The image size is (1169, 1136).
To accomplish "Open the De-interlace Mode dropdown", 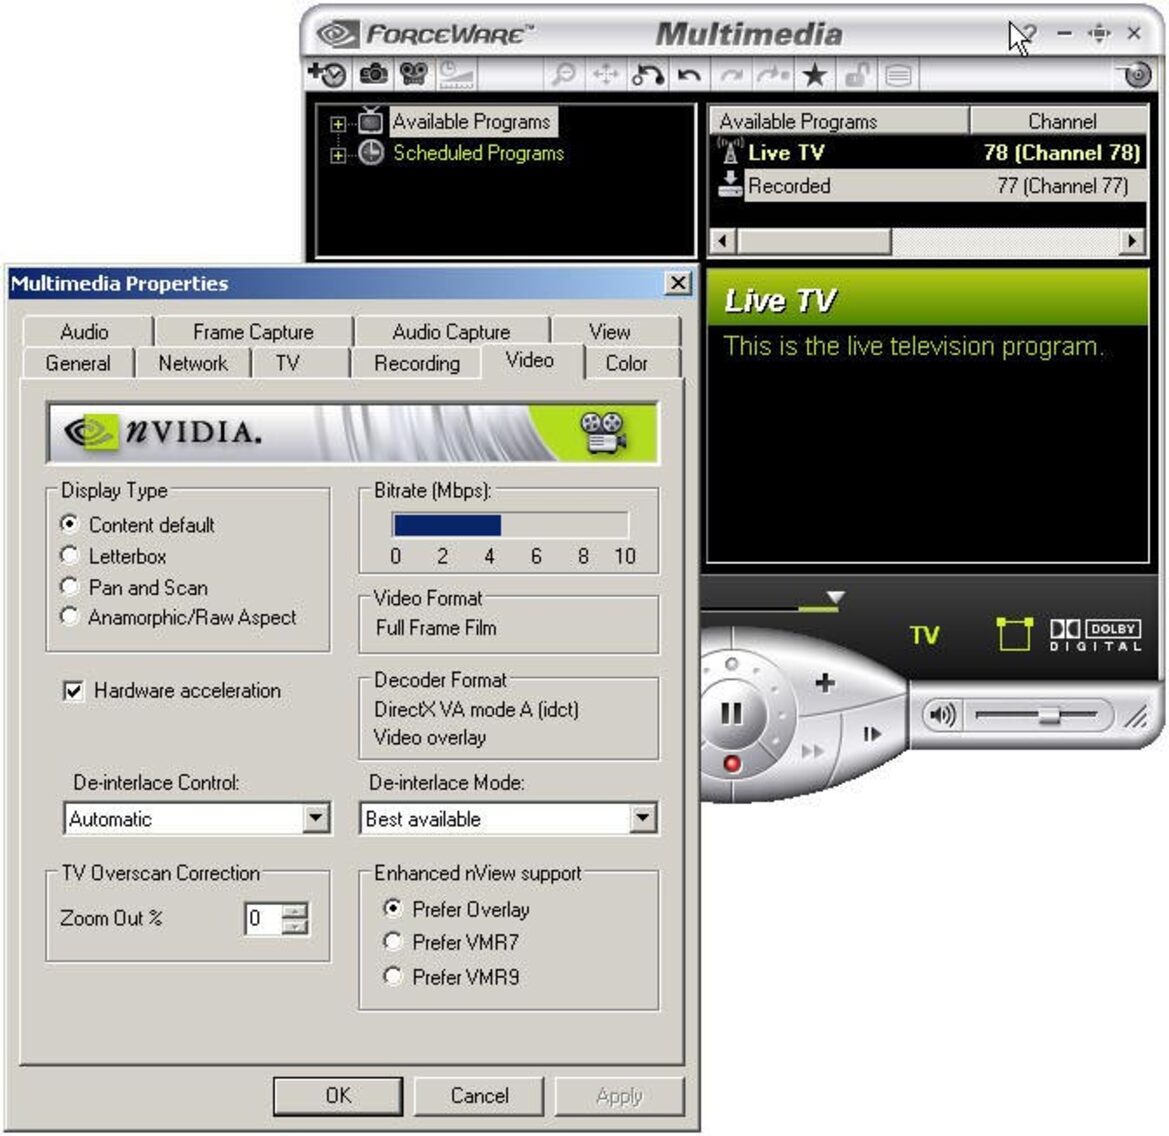I will click(x=642, y=818).
